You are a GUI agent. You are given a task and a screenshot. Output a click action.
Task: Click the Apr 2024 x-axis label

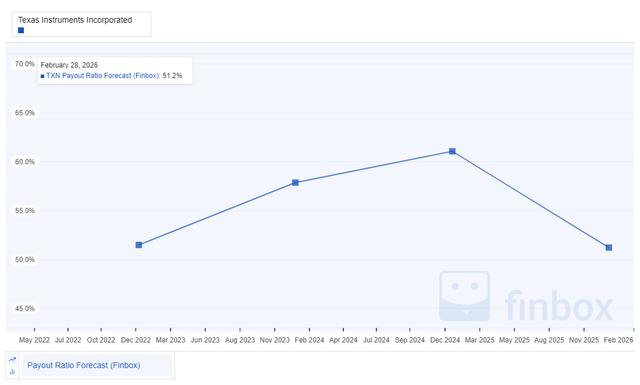click(343, 340)
